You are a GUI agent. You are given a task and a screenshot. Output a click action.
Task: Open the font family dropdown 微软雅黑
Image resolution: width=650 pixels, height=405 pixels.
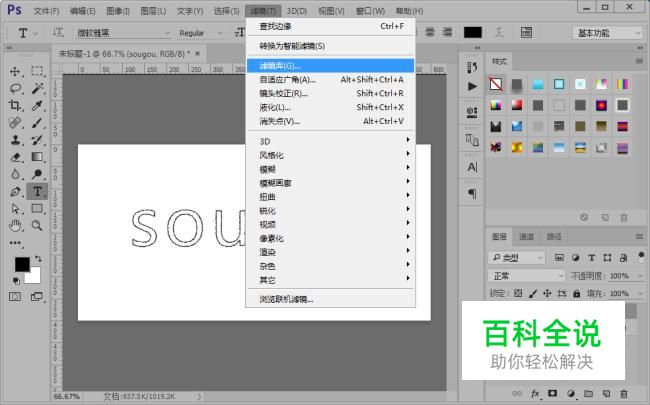[124, 33]
